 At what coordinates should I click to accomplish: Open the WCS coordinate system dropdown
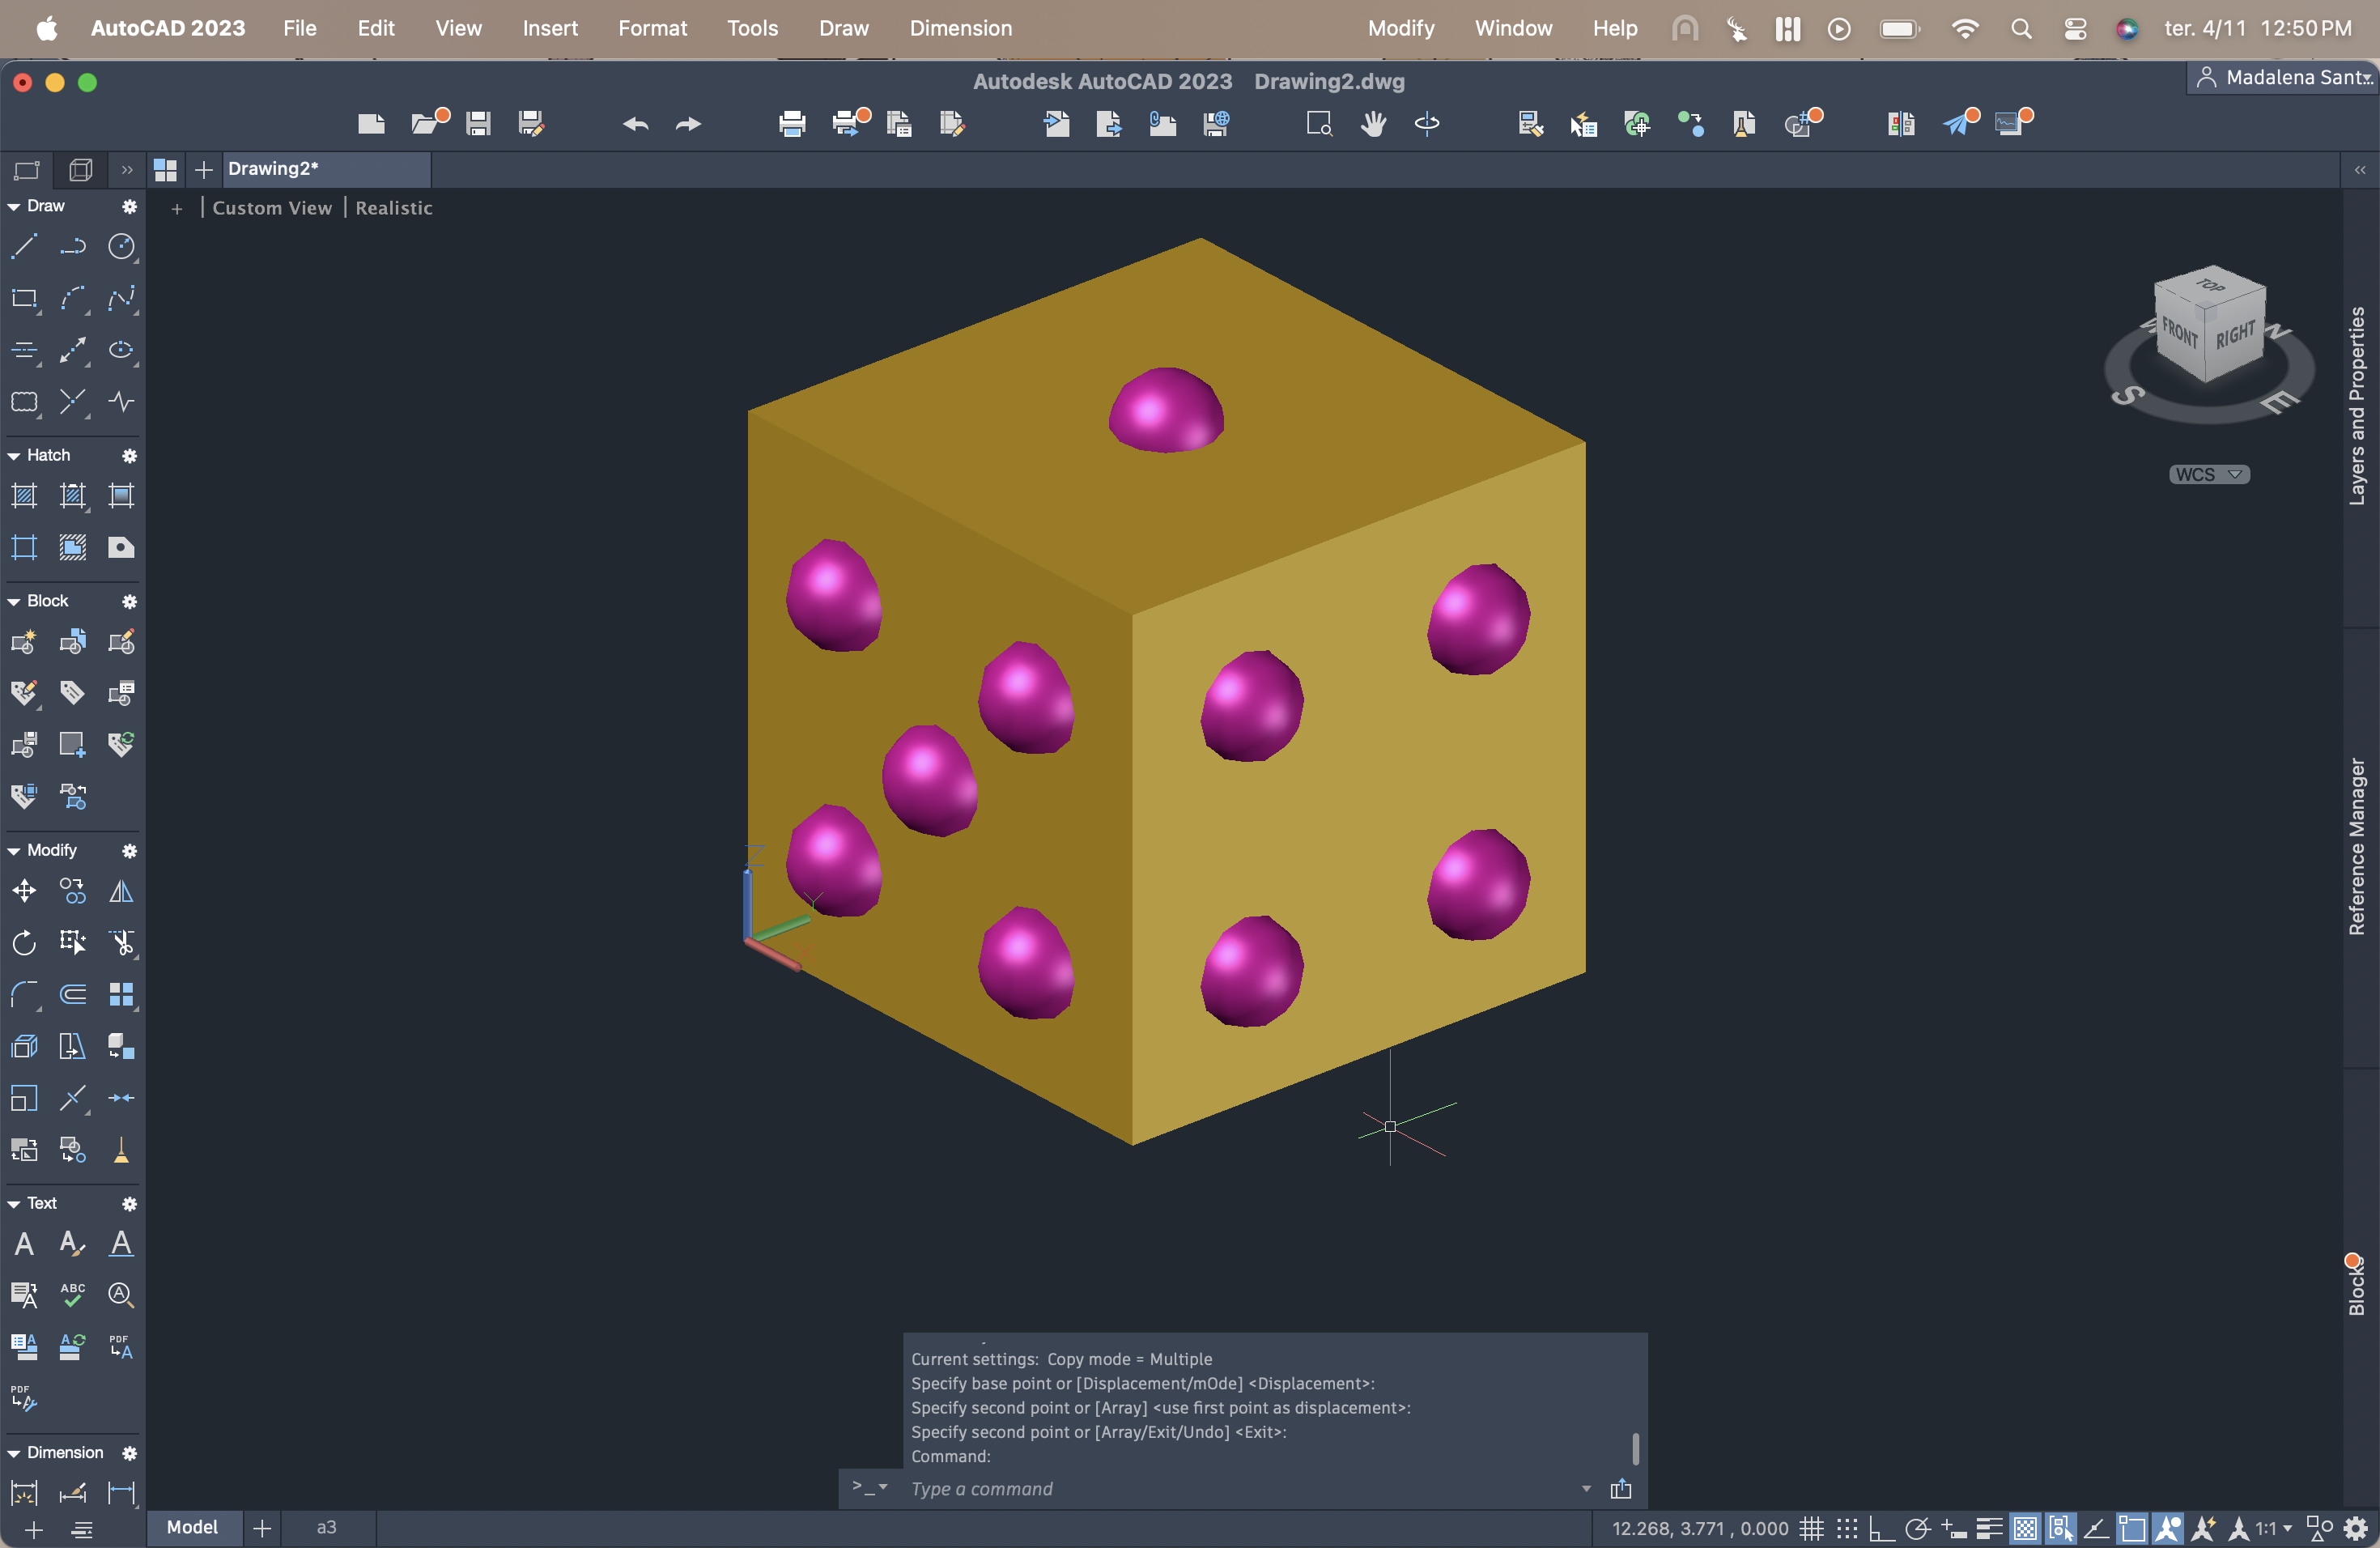click(2209, 474)
